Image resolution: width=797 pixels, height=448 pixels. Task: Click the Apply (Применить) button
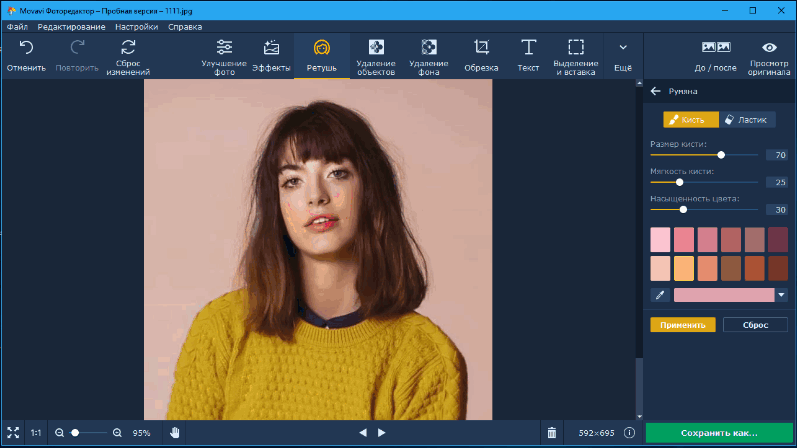683,325
